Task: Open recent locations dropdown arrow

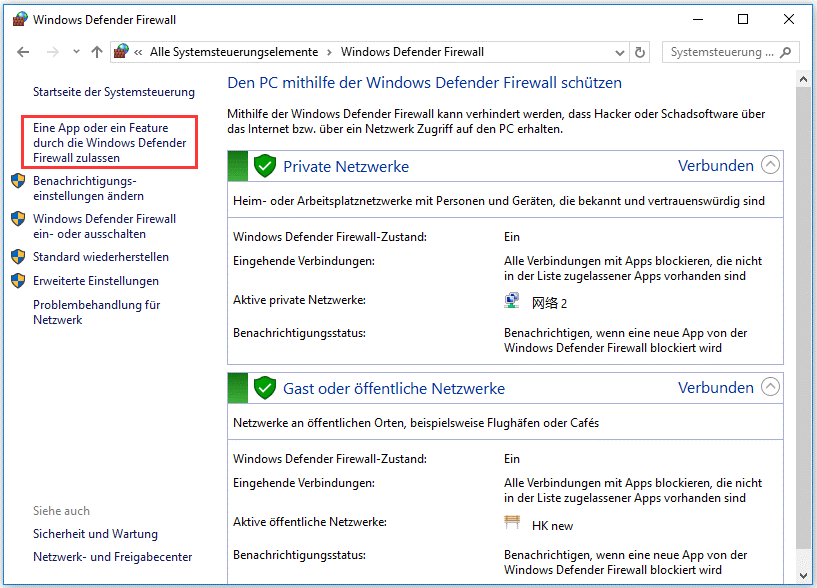Action: [x=77, y=52]
